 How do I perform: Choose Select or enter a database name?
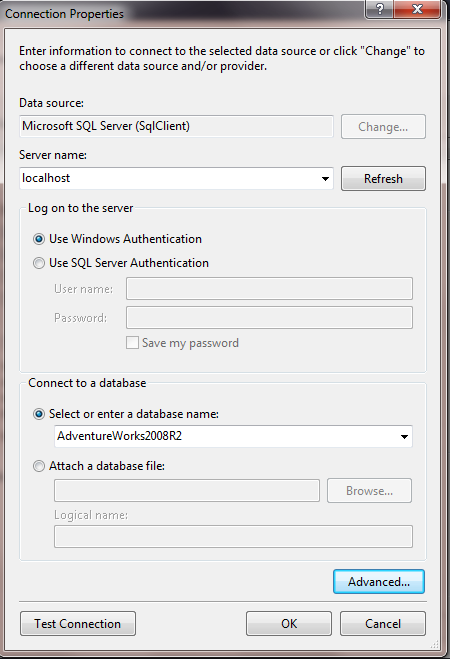point(39,414)
